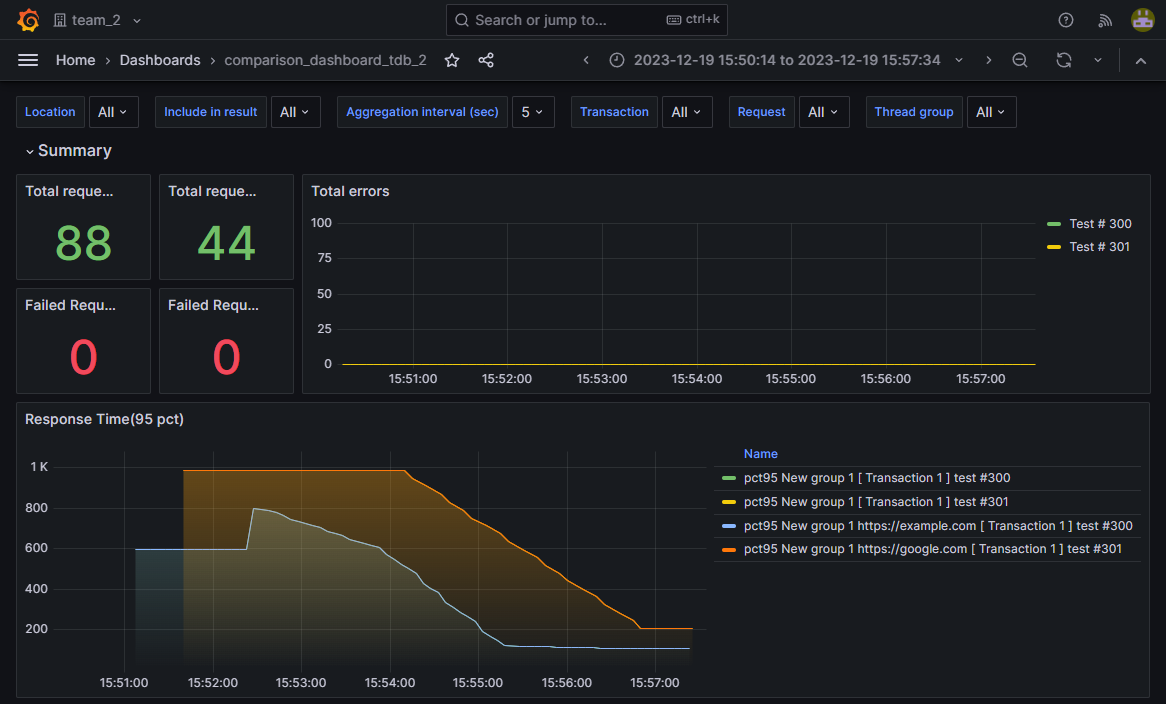
Task: Mark this dashboard as a favorite
Action: click(x=451, y=60)
